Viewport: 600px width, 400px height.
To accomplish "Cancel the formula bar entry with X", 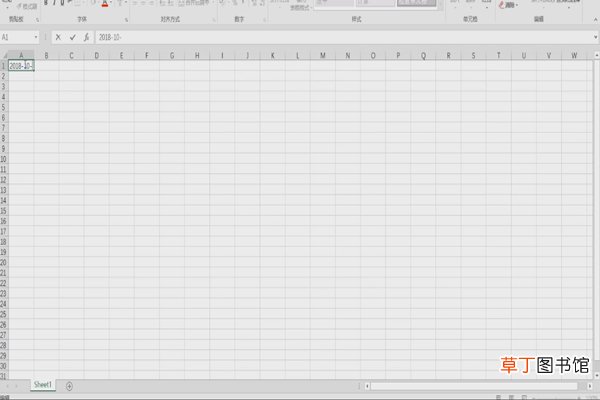I will 58,37.
